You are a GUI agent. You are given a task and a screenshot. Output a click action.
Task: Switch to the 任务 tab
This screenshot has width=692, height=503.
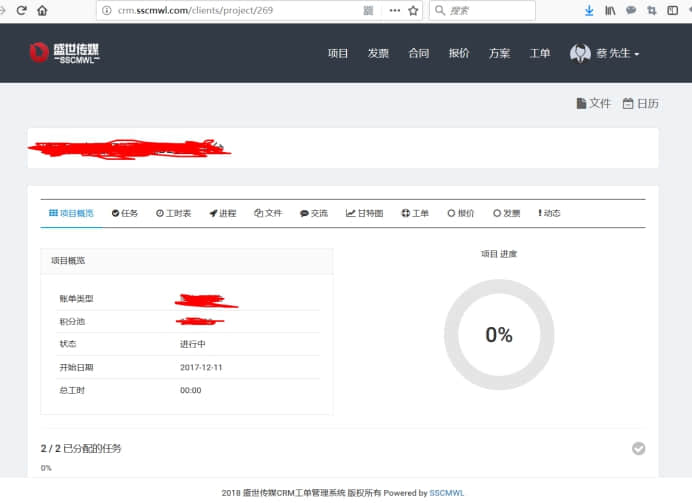pyautogui.click(x=125, y=213)
